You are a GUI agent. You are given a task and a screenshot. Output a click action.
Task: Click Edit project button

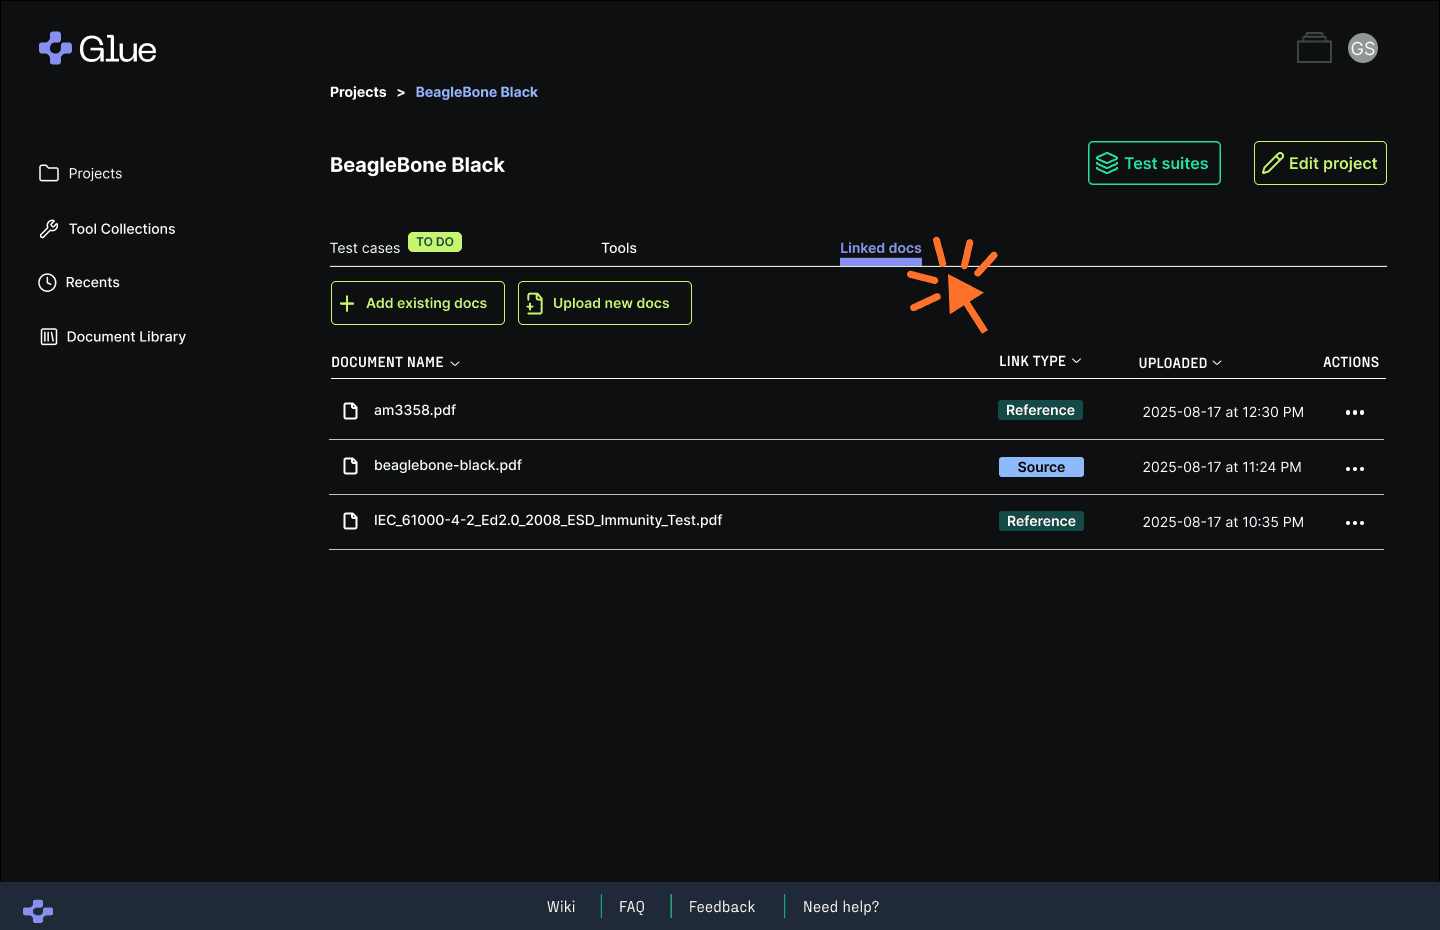[1320, 163]
